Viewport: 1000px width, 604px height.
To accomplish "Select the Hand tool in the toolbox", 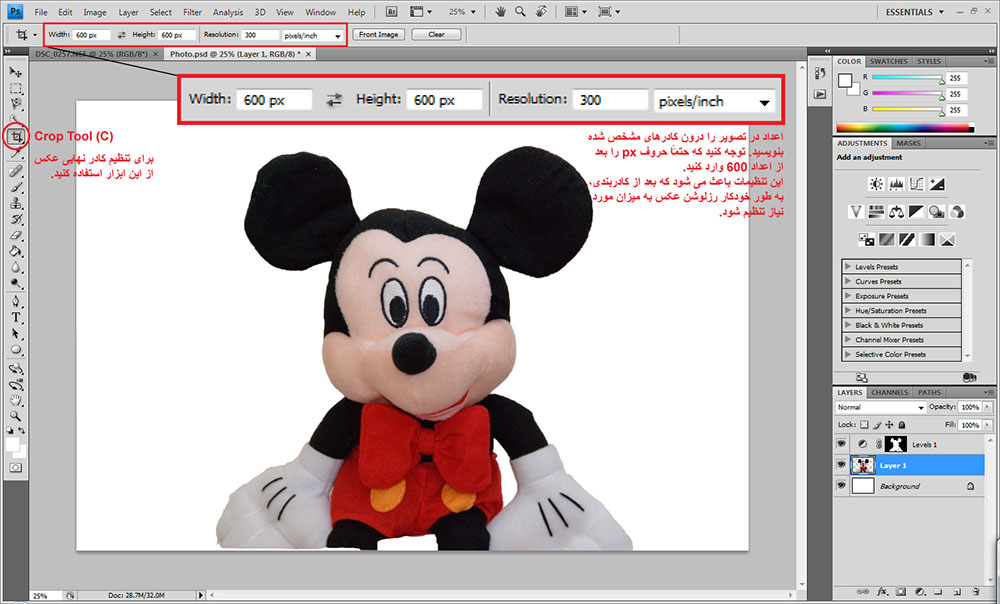I will click(x=16, y=401).
